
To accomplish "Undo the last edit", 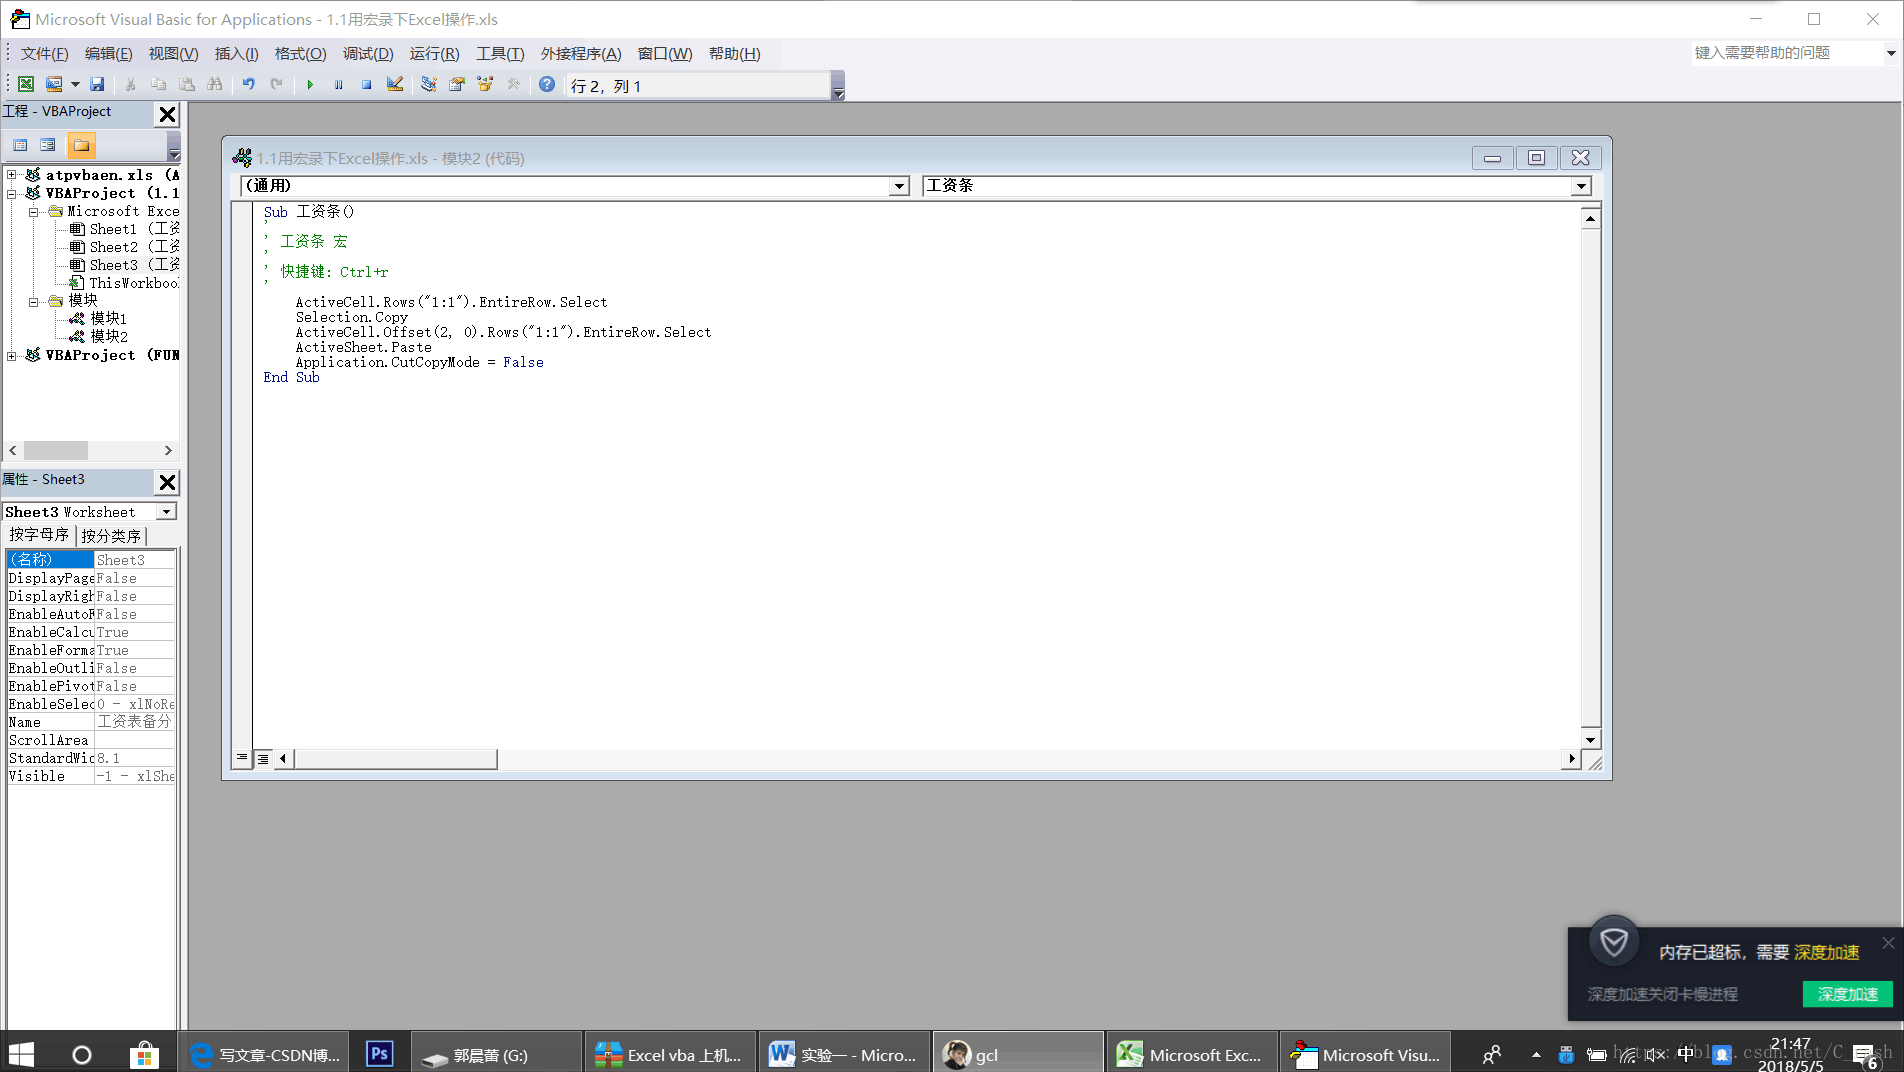I will click(x=249, y=85).
